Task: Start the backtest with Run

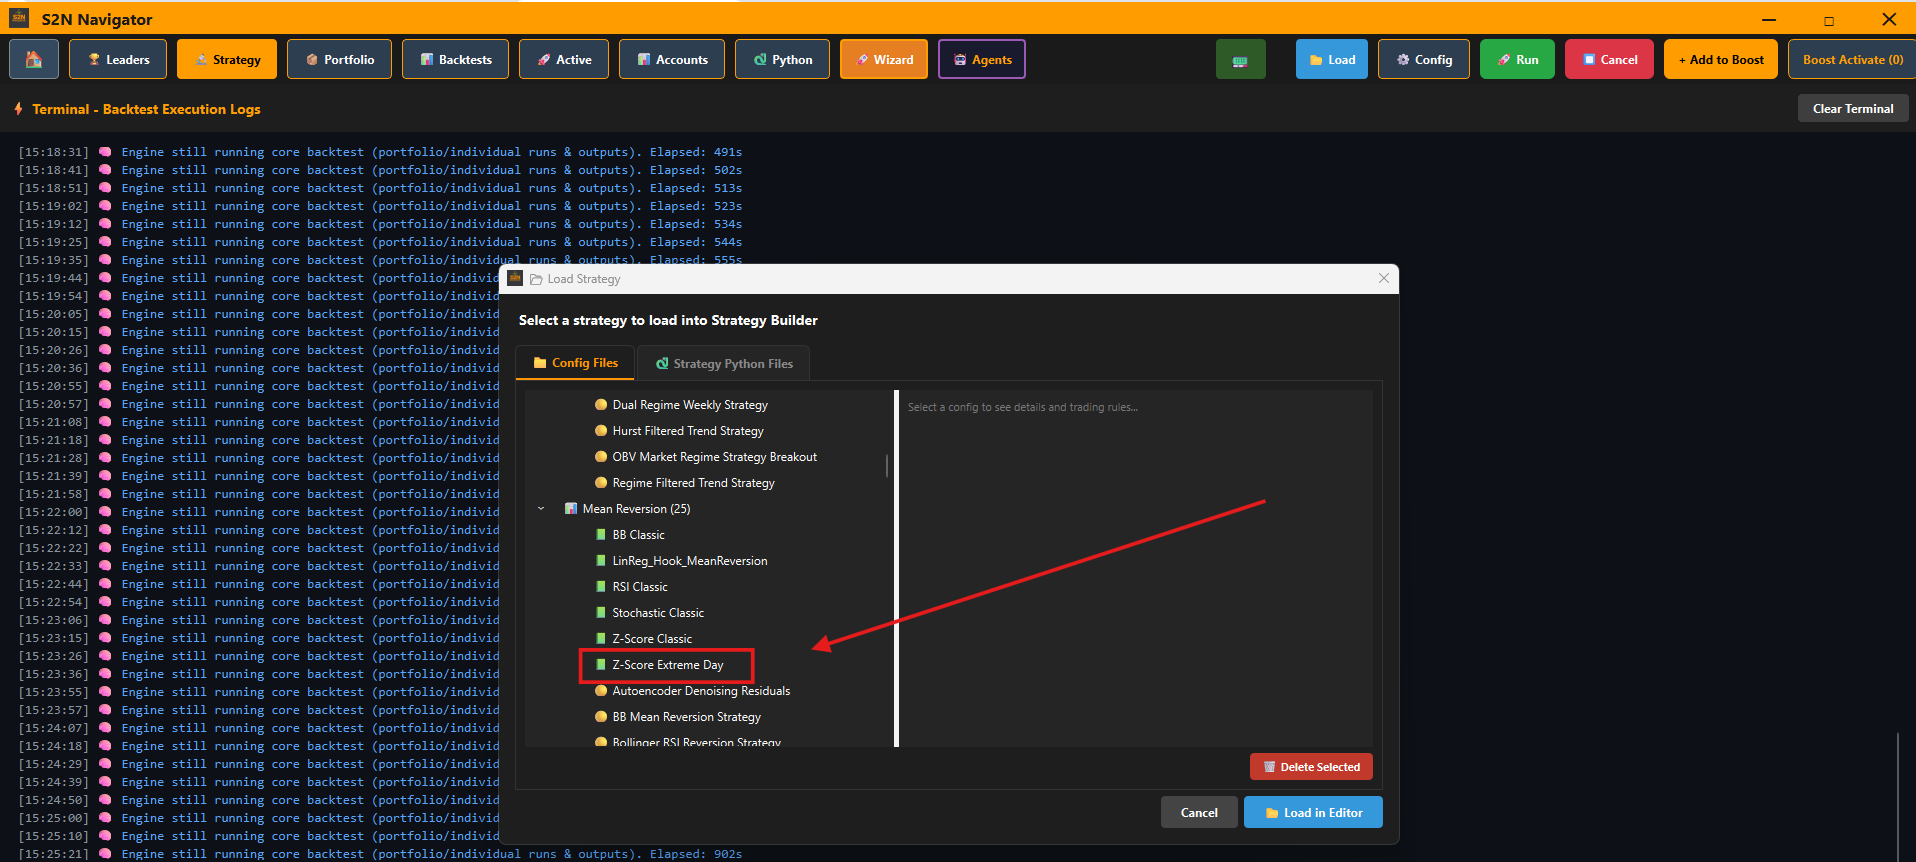Action: pos(1517,59)
